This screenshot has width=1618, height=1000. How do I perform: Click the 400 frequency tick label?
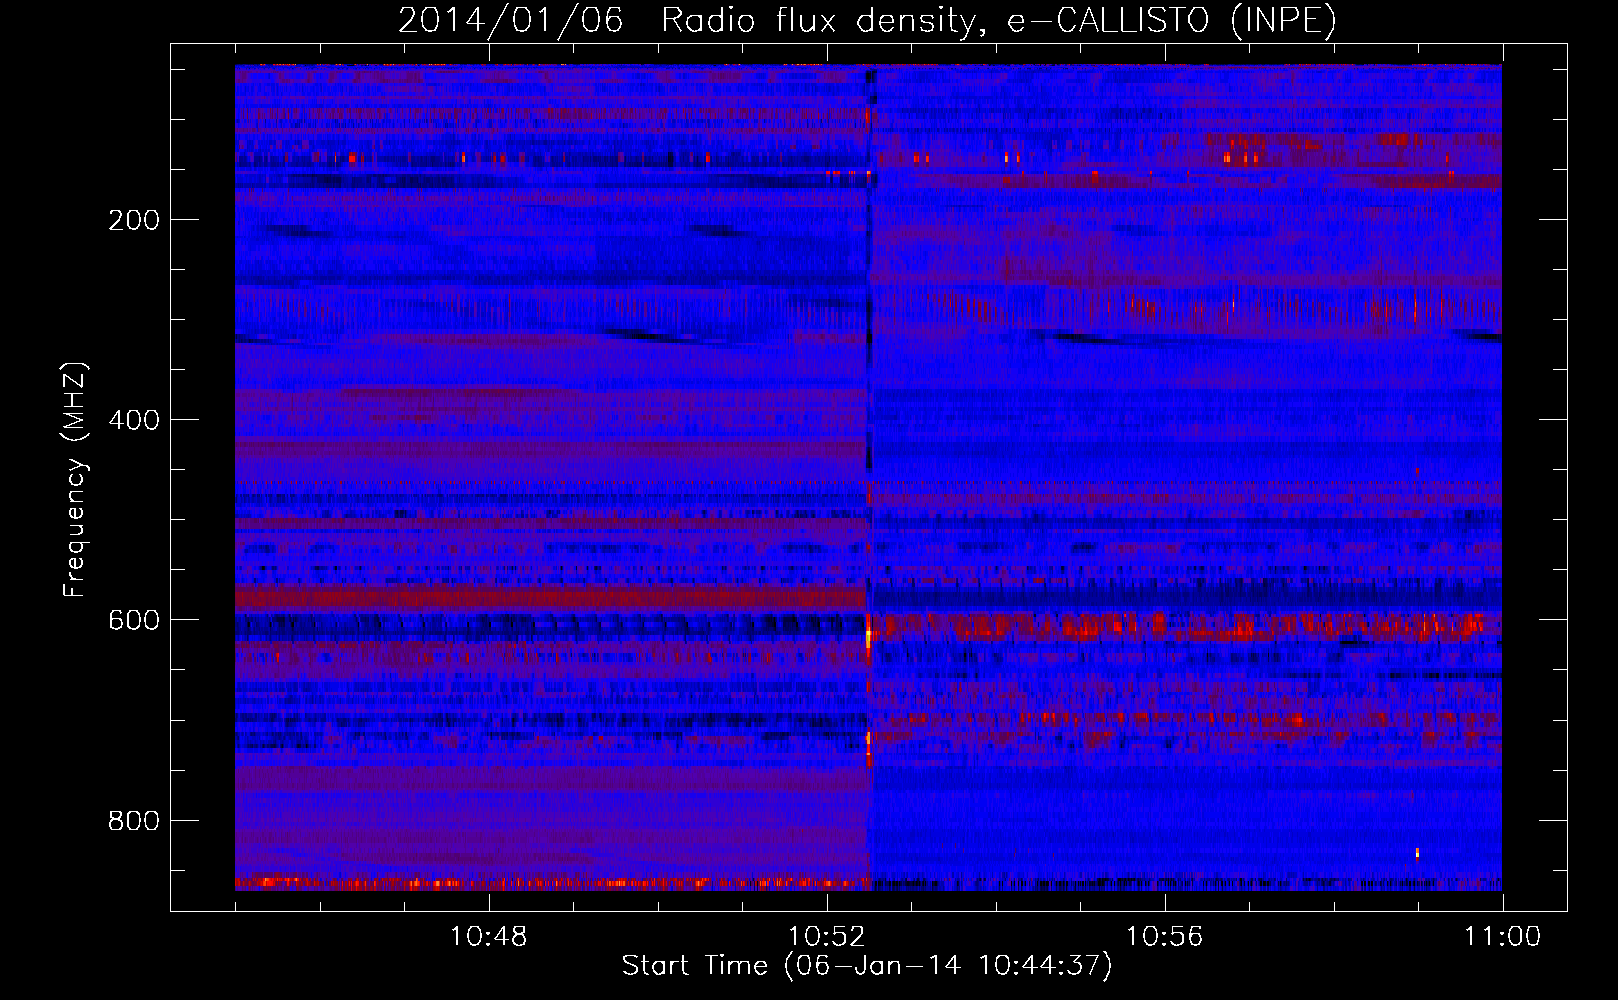134,420
